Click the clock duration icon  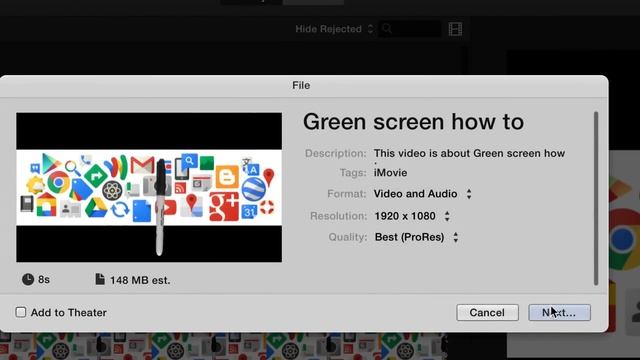[x=28, y=280]
